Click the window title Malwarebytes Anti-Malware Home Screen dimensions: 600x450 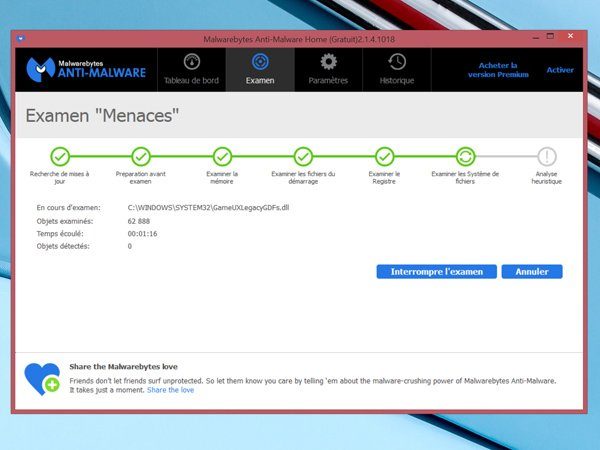[299, 39]
